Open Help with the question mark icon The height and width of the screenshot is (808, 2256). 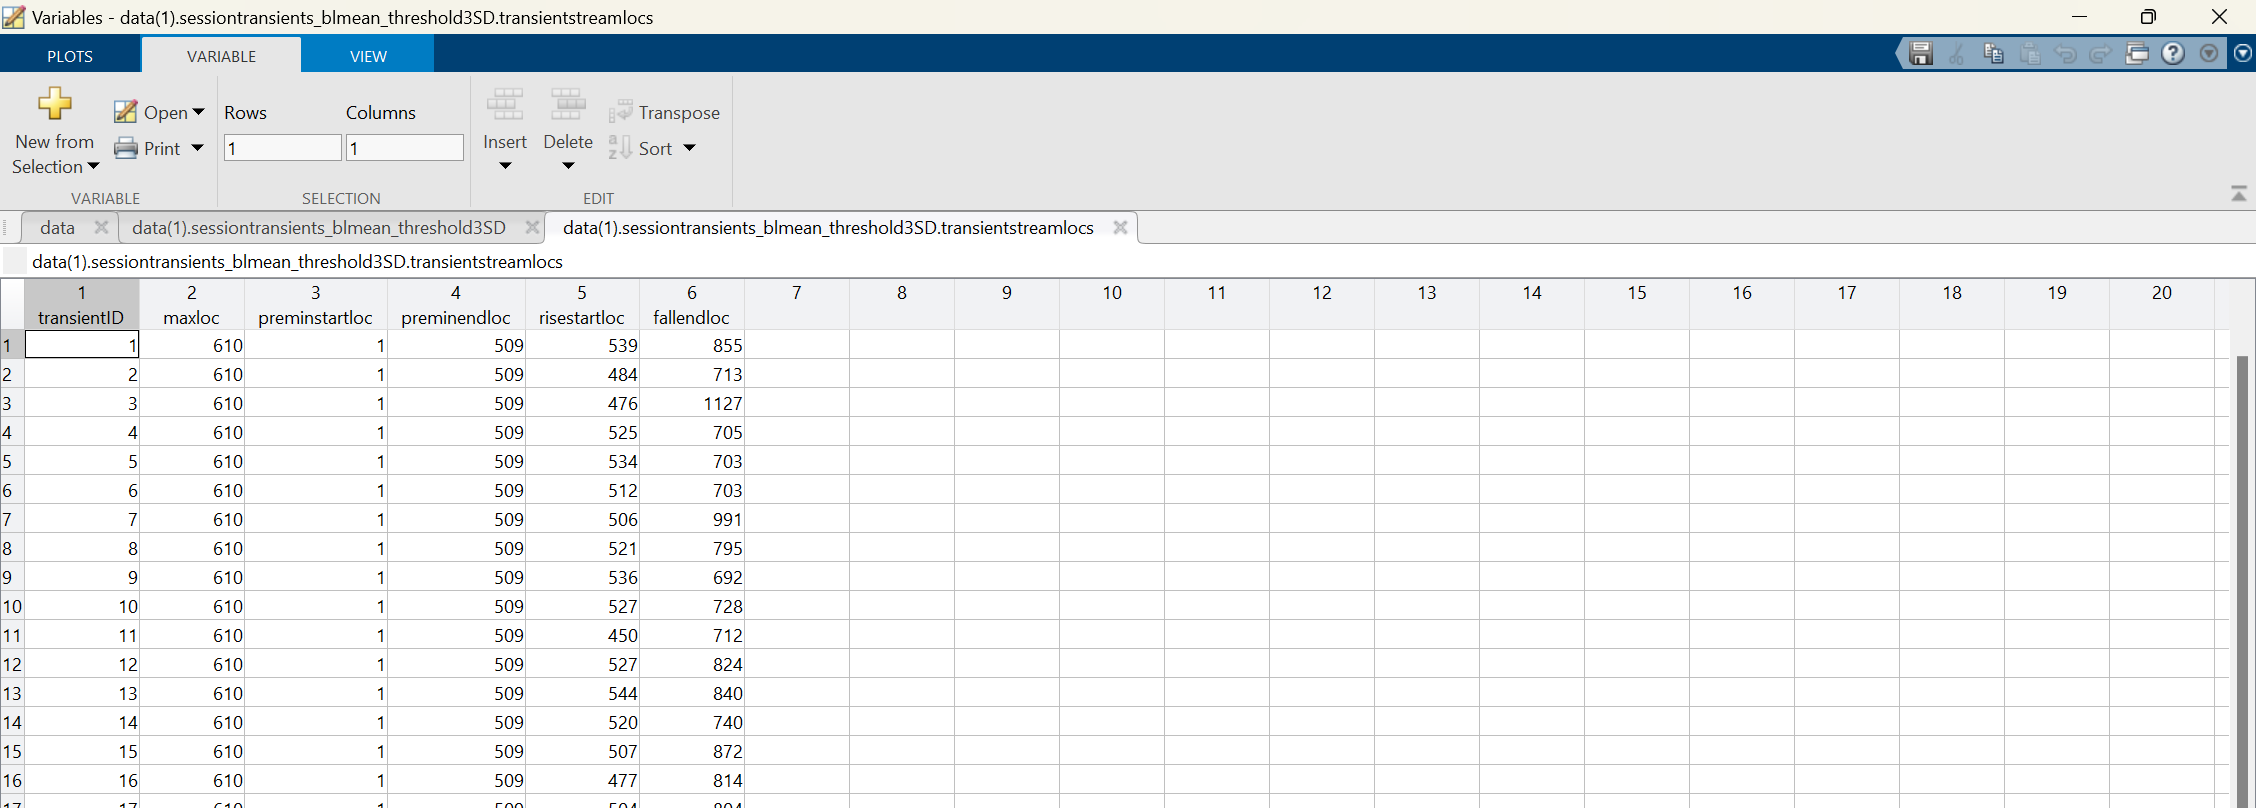click(2173, 54)
